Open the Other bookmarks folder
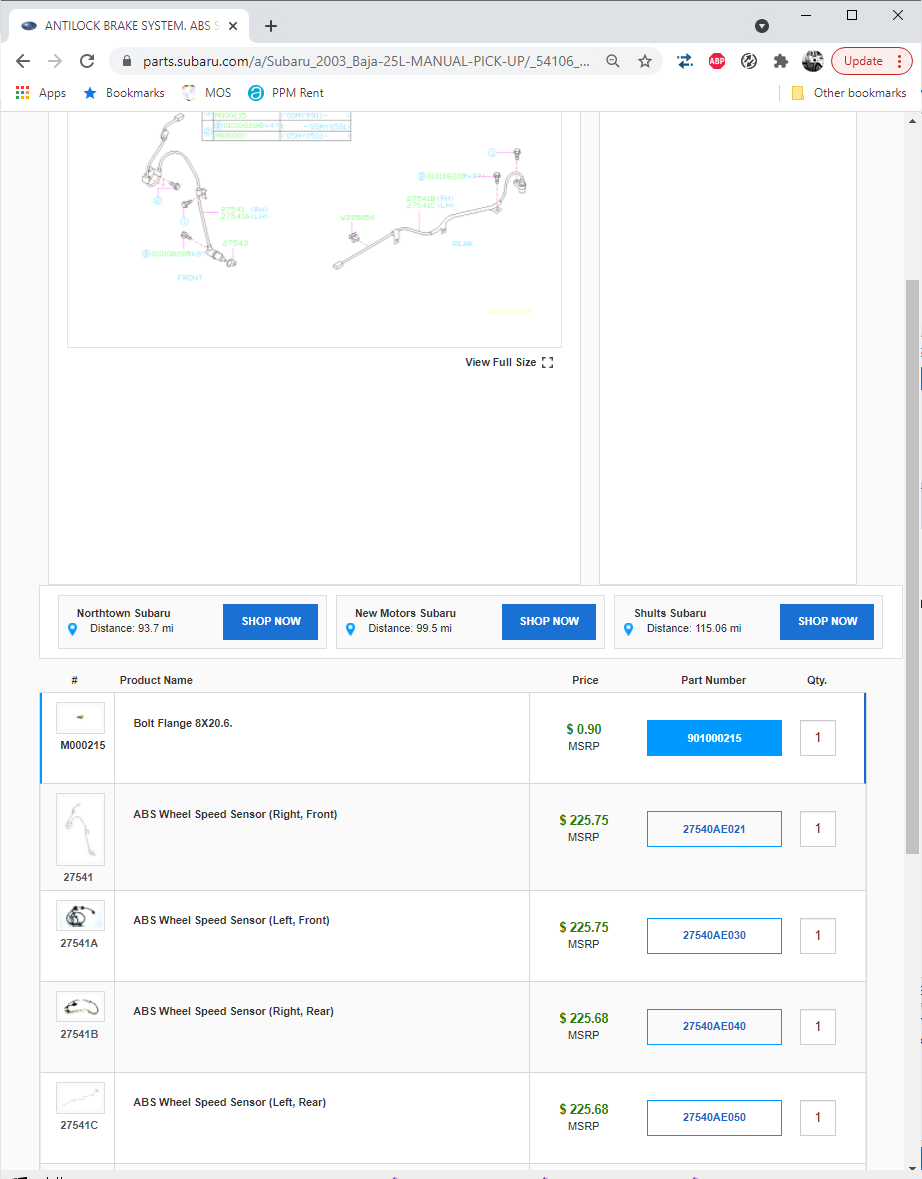 [848, 92]
